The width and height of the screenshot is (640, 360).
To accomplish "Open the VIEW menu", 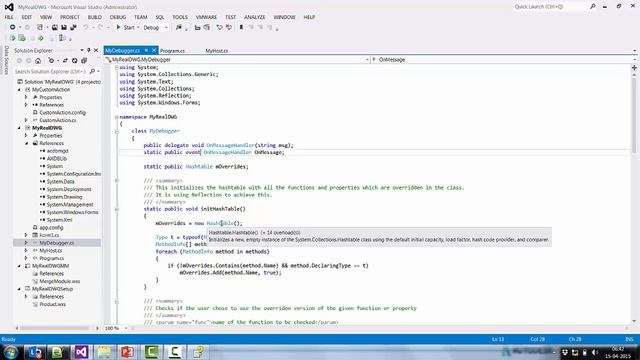I will [x=46, y=17].
